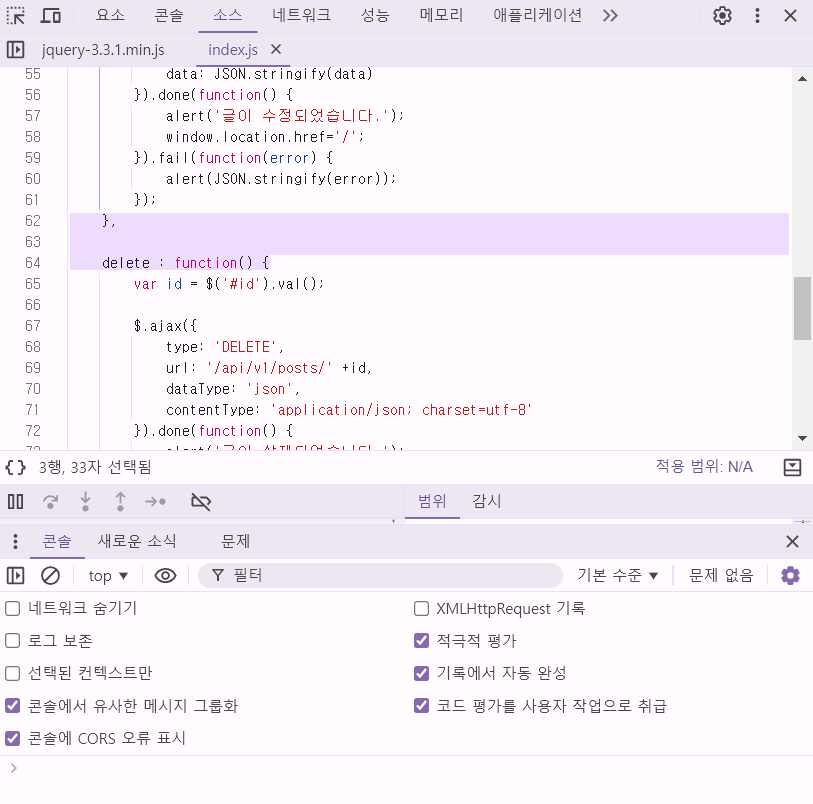Click the Step button arrow-dot icon
The height and width of the screenshot is (804, 813).
(156, 501)
